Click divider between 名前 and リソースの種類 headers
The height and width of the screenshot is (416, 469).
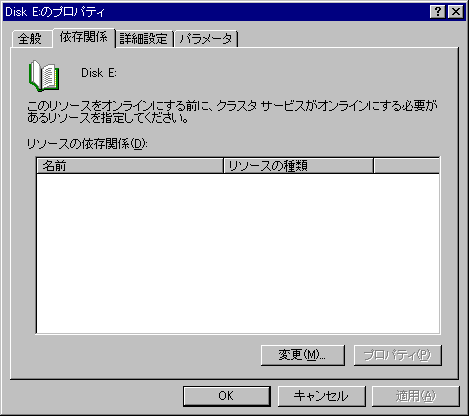(223, 166)
